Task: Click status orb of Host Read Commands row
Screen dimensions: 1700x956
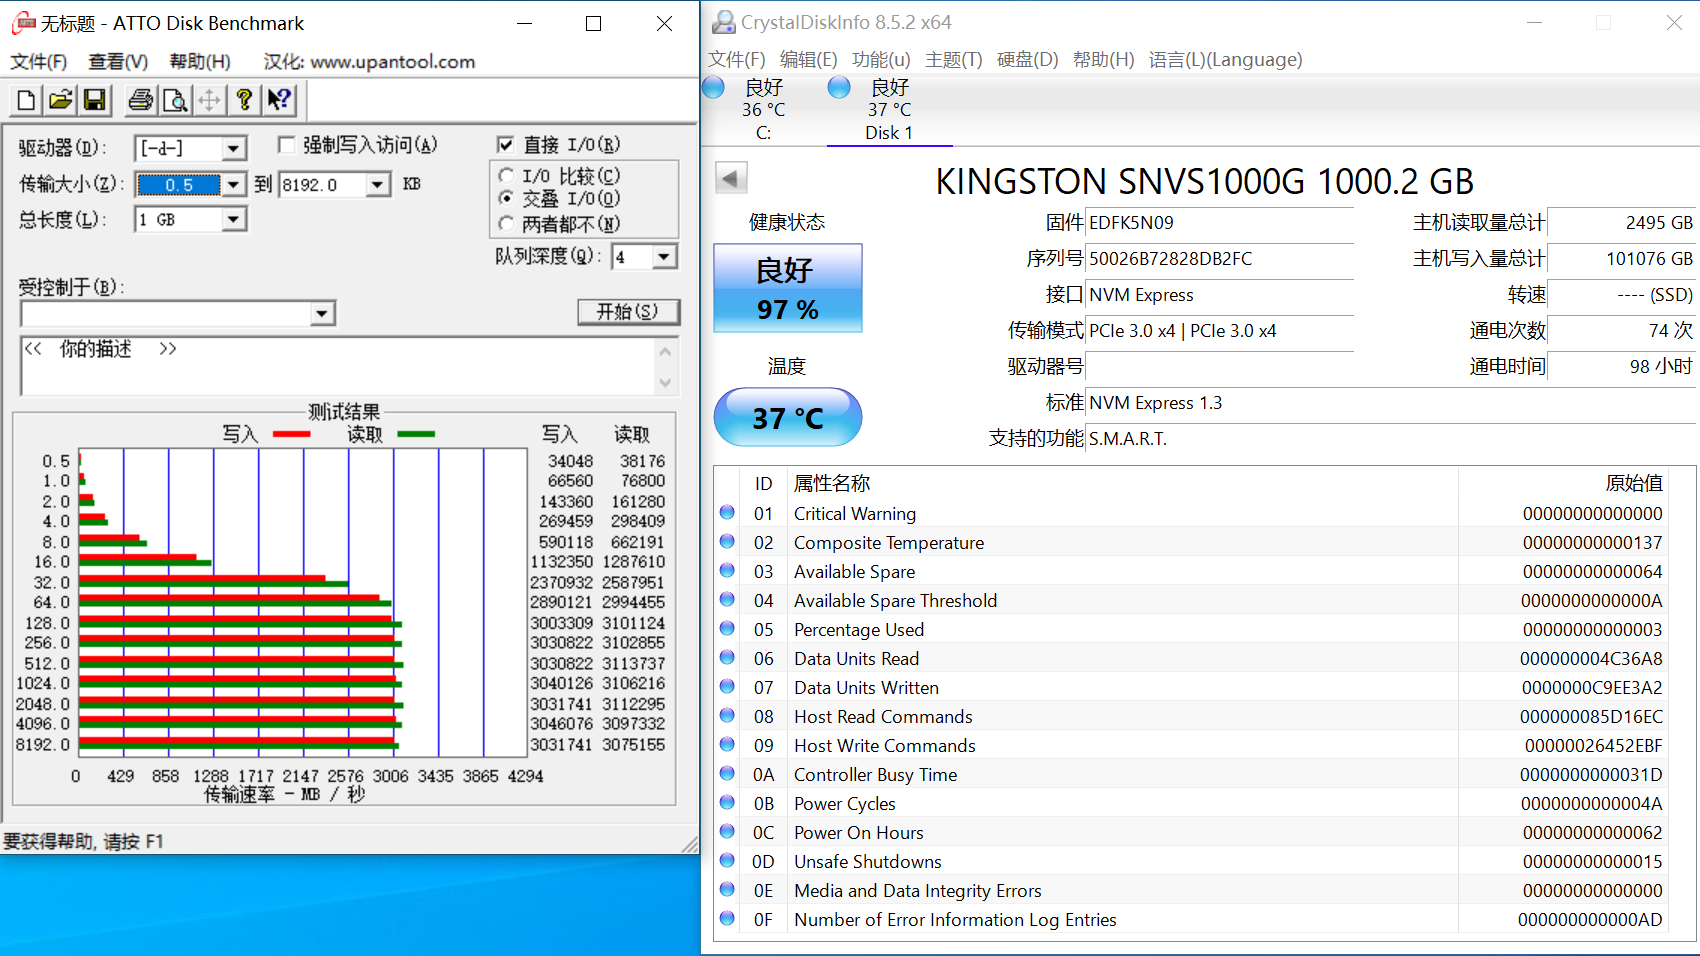Action: pyautogui.click(x=727, y=715)
